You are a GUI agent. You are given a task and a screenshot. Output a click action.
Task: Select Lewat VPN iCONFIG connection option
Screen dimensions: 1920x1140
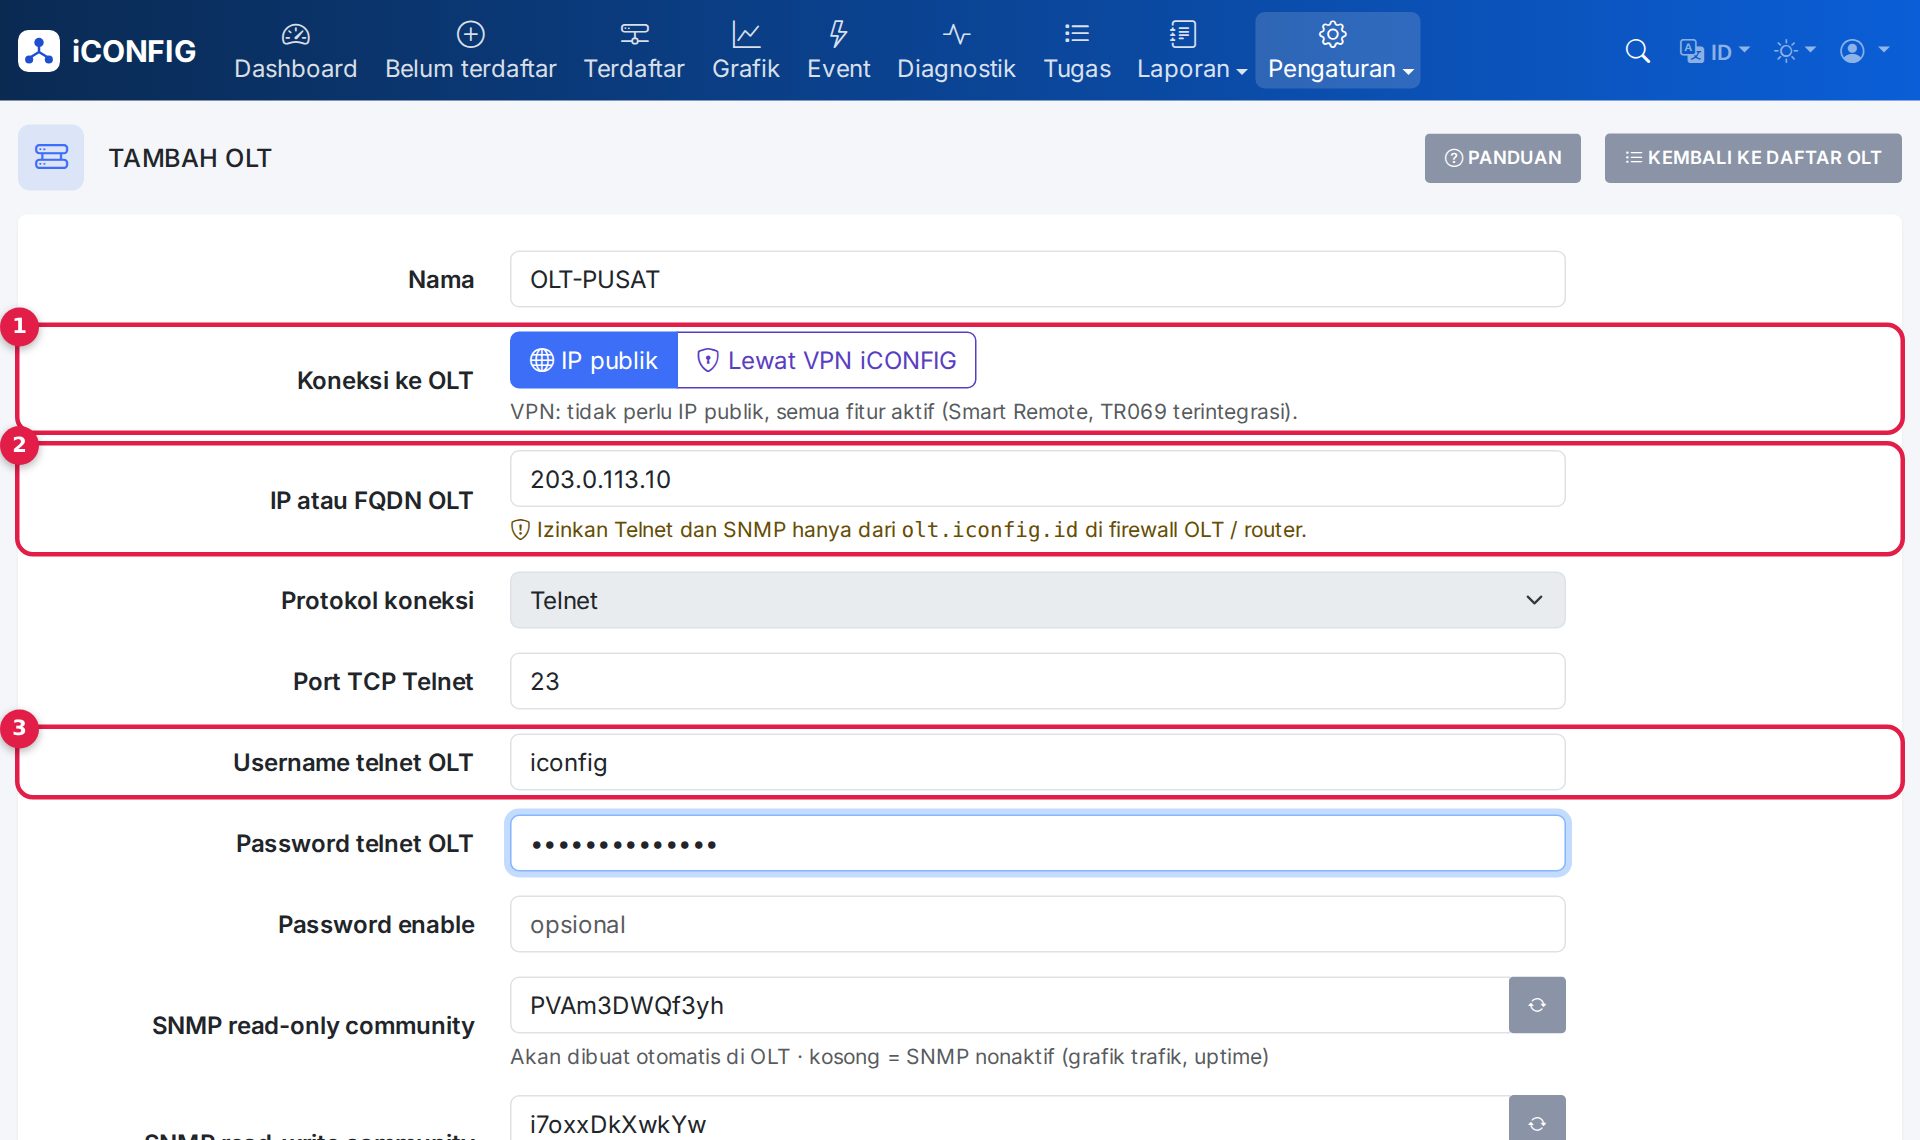tap(827, 360)
